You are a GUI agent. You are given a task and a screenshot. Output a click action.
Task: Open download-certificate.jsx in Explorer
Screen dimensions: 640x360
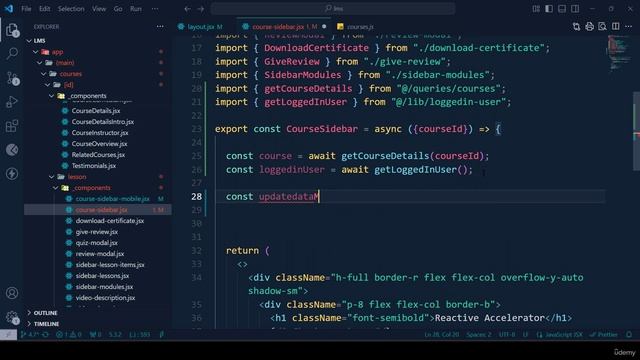point(110,221)
